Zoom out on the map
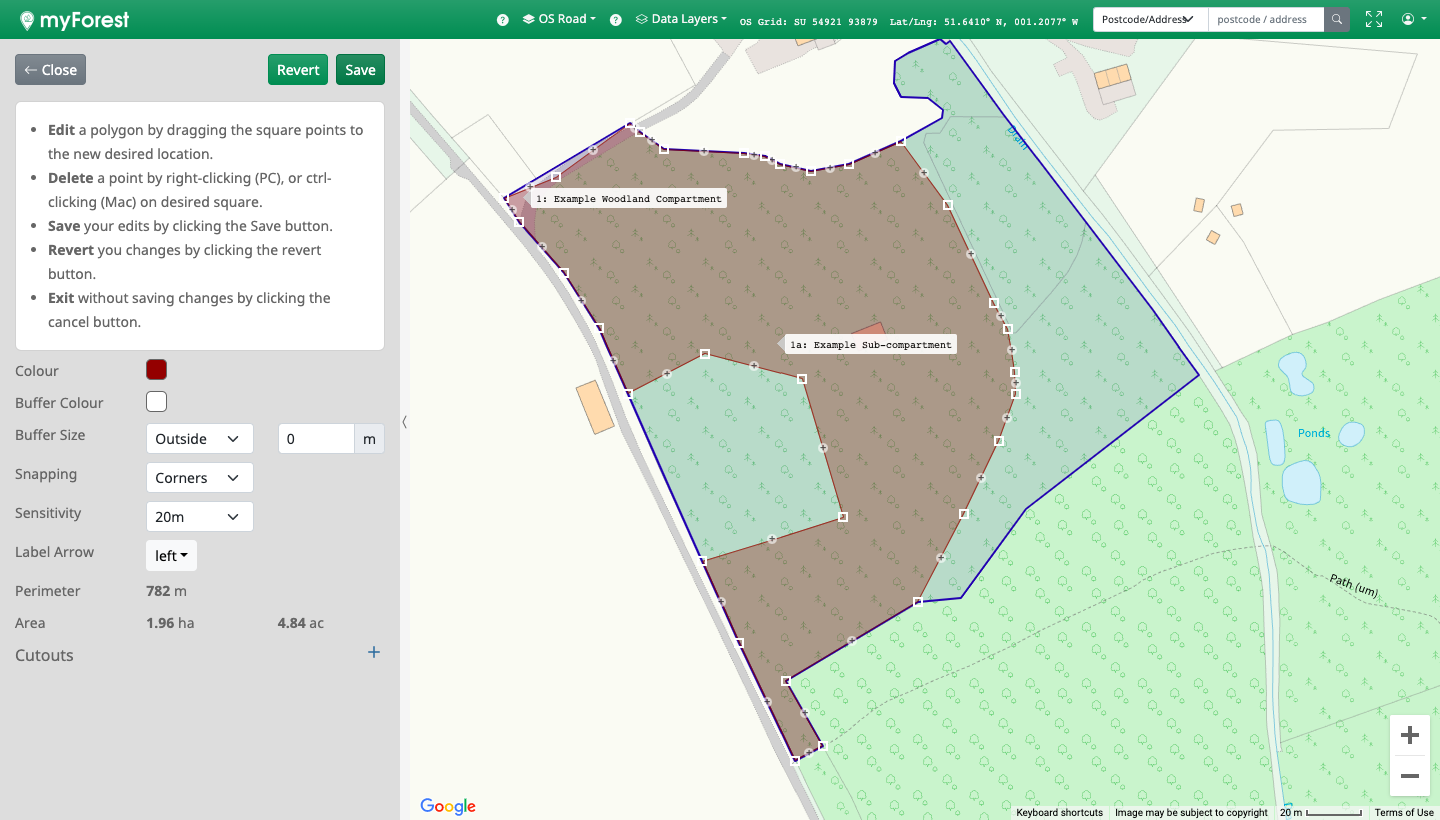1440x820 pixels. coord(1409,776)
